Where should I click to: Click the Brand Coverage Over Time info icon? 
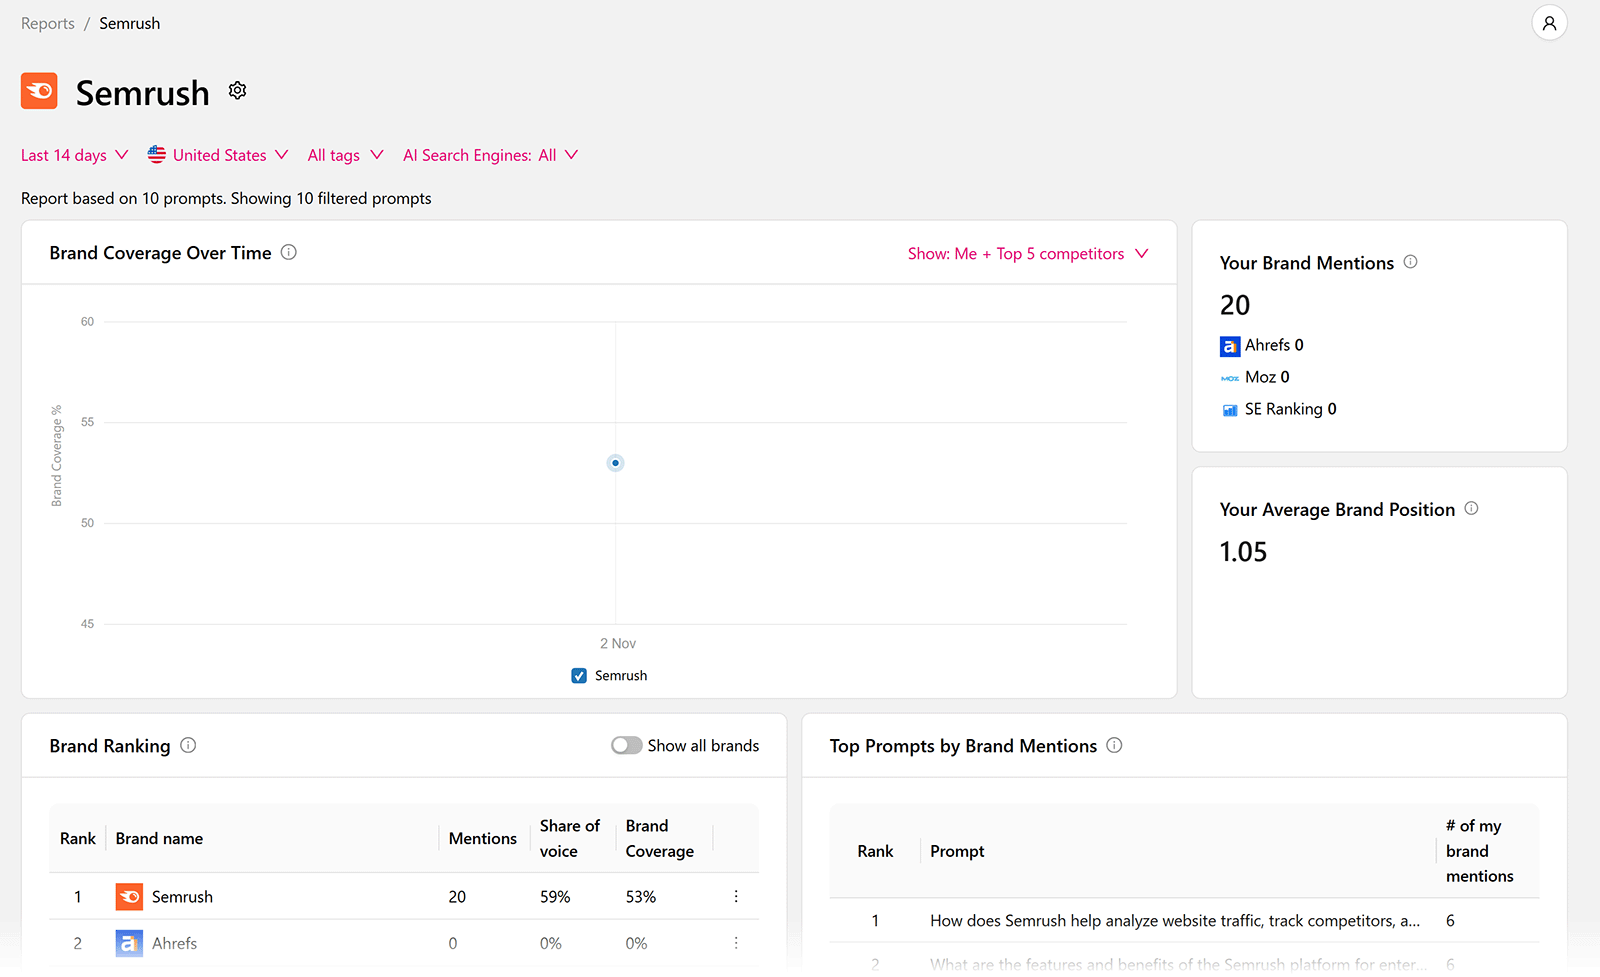tap(289, 252)
